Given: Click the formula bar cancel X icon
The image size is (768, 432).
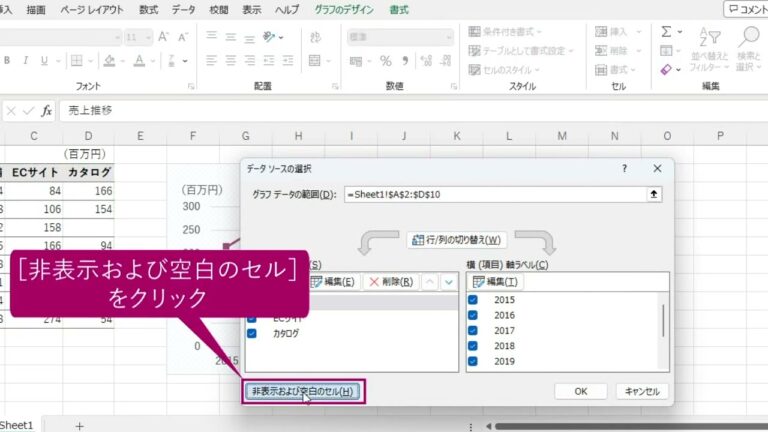Looking at the screenshot, I should (x=11, y=111).
